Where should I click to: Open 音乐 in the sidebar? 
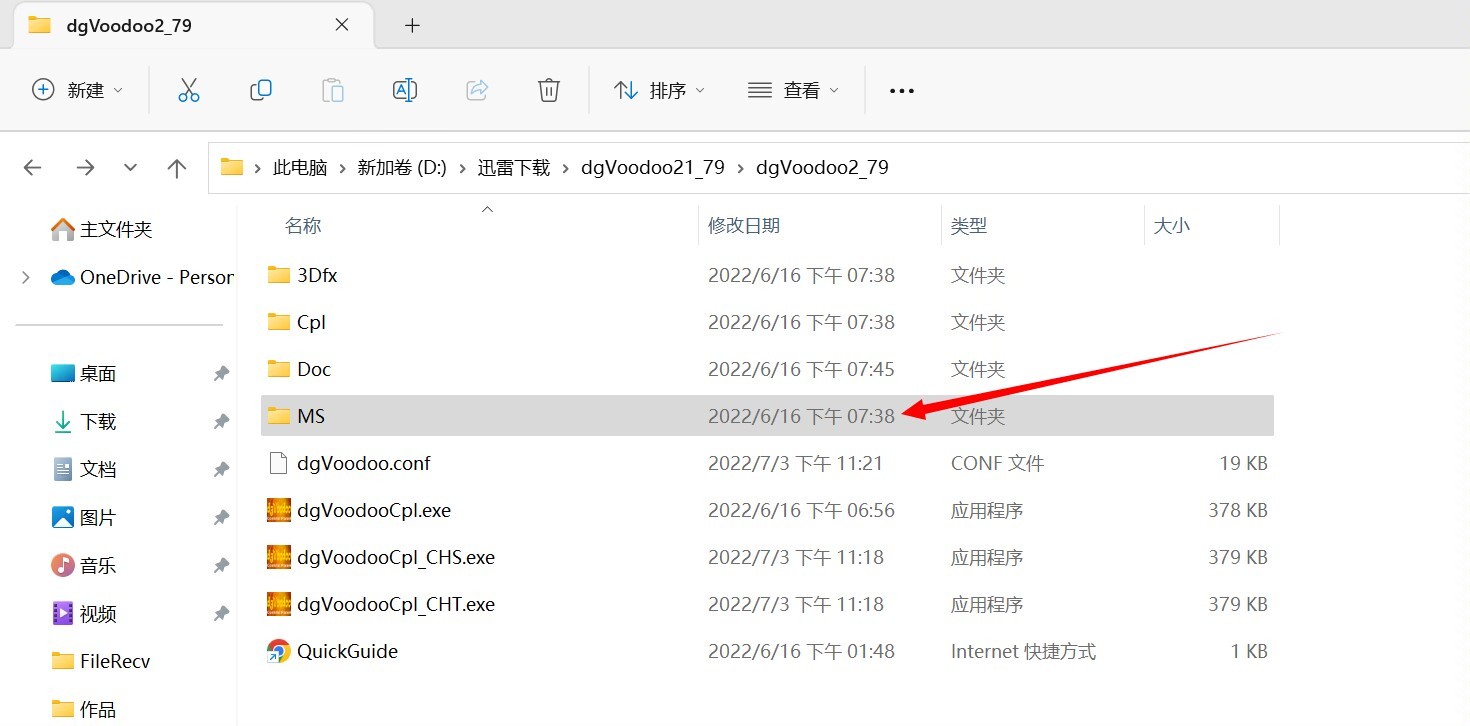84,566
